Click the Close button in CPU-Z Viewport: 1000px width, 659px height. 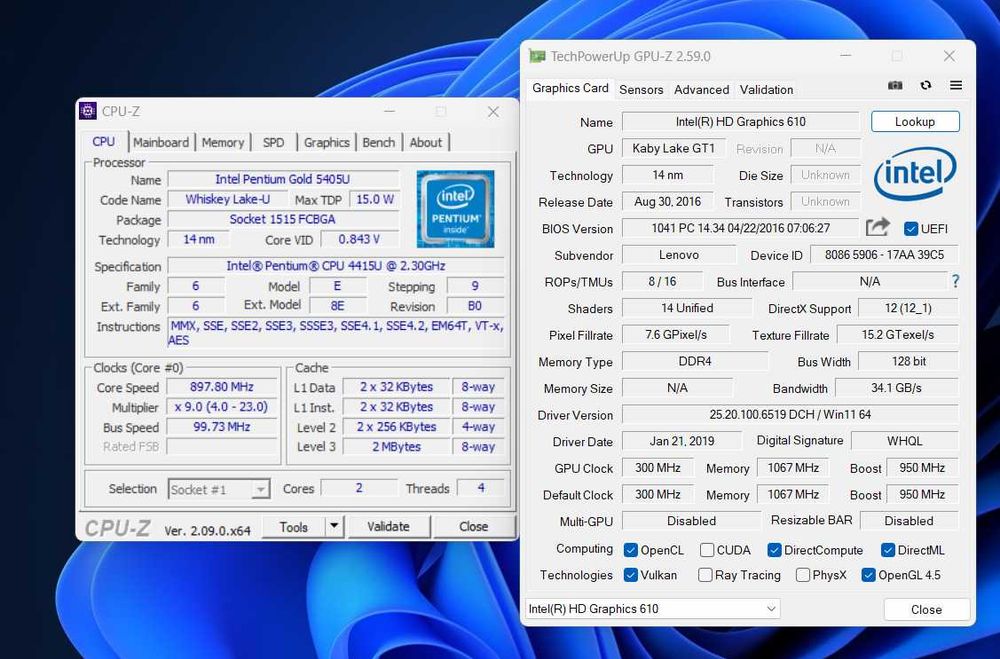pyautogui.click(x=473, y=526)
